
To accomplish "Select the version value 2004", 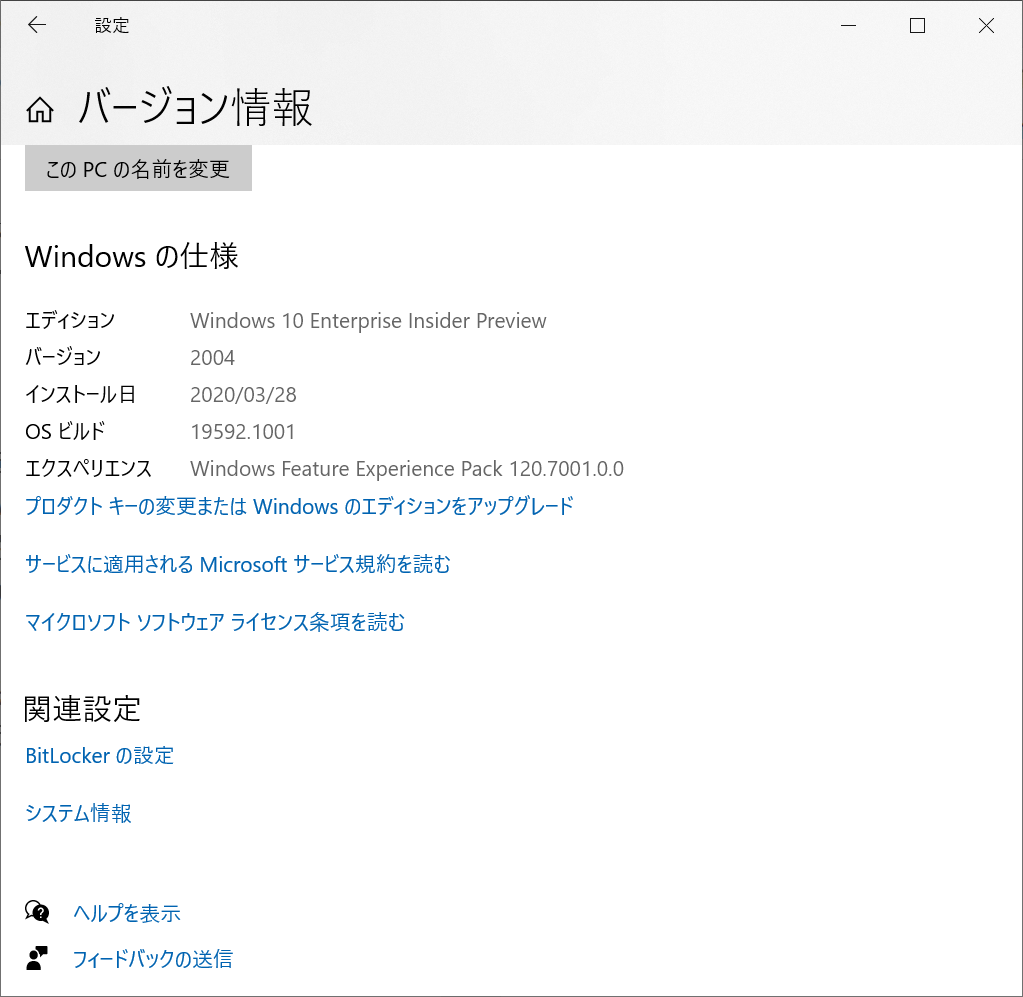I will click(212, 358).
